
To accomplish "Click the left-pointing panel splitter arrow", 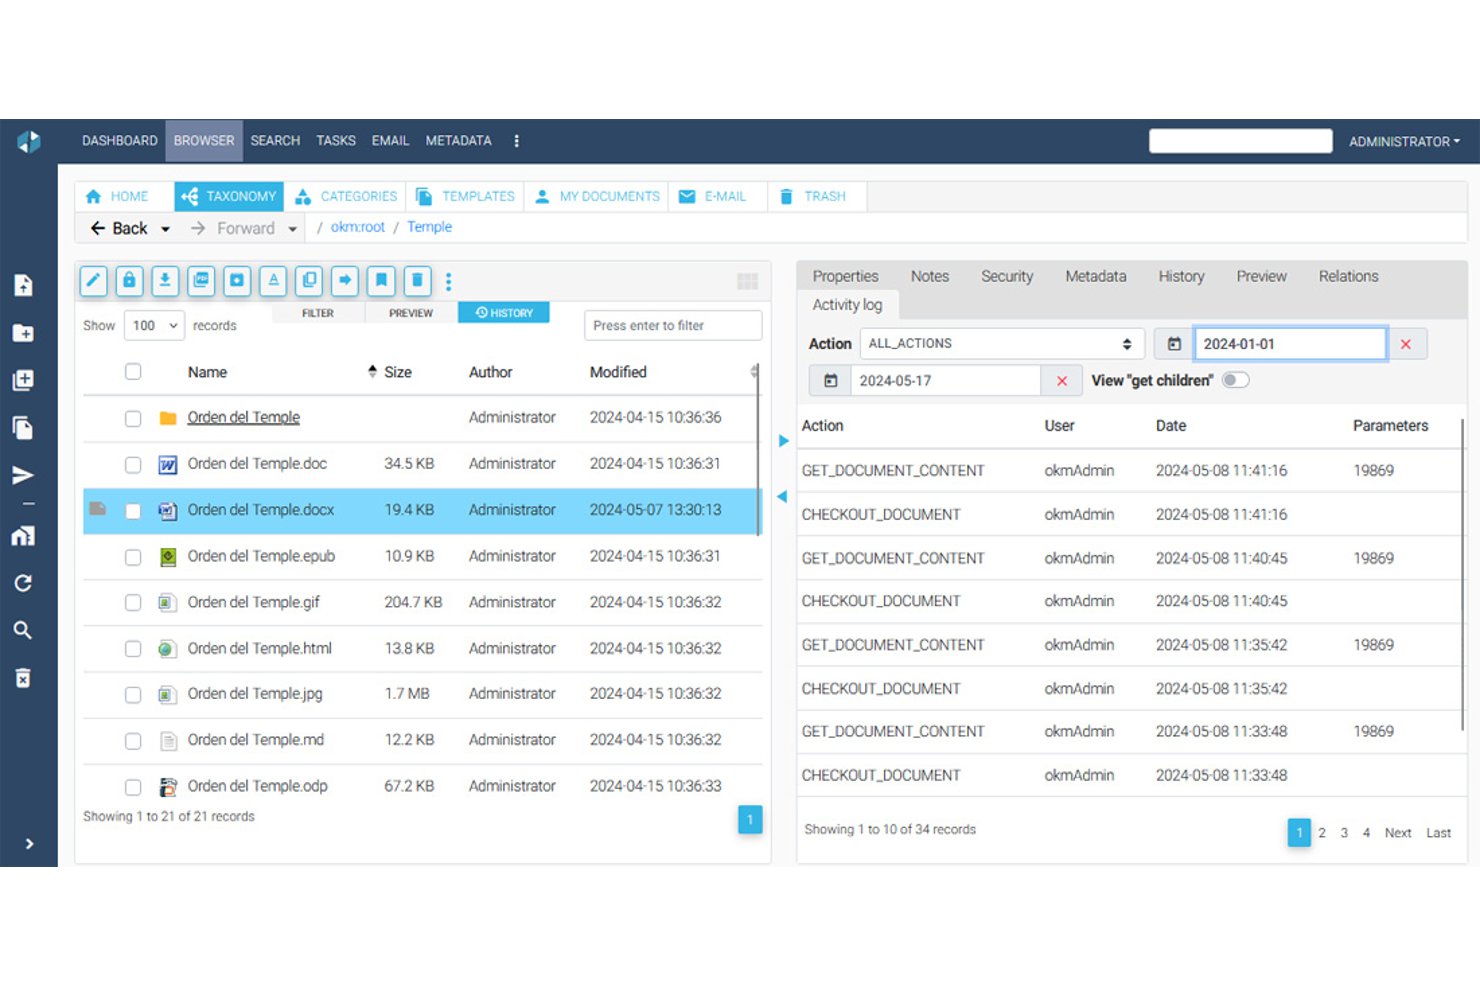I will click(x=782, y=497).
